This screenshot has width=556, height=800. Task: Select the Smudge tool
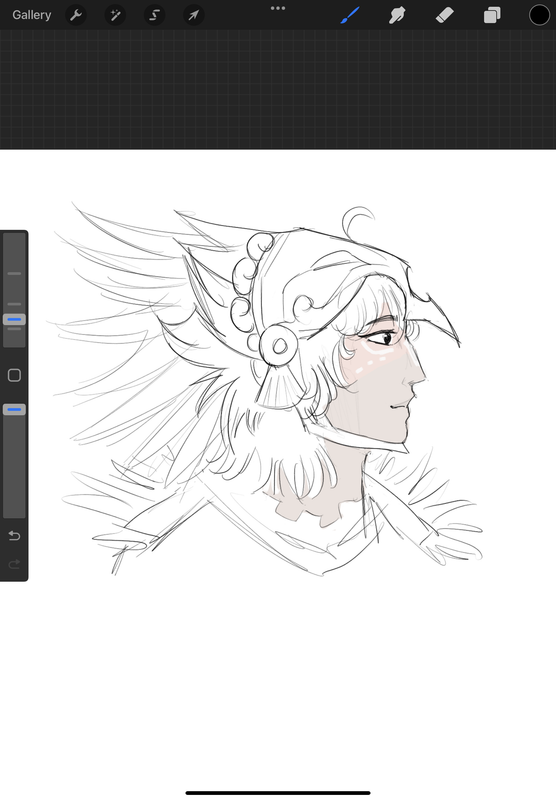click(x=397, y=15)
